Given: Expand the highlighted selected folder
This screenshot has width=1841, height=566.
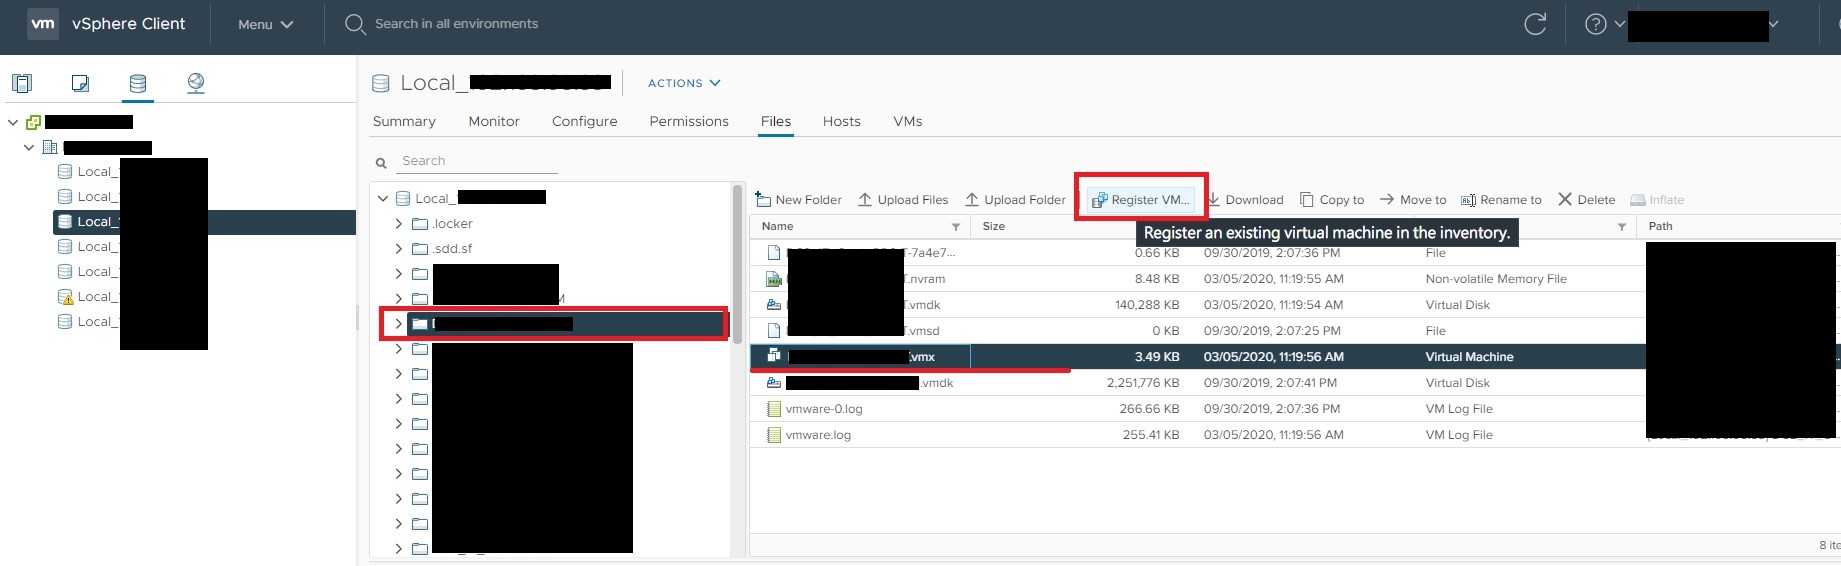Looking at the screenshot, I should (x=398, y=324).
